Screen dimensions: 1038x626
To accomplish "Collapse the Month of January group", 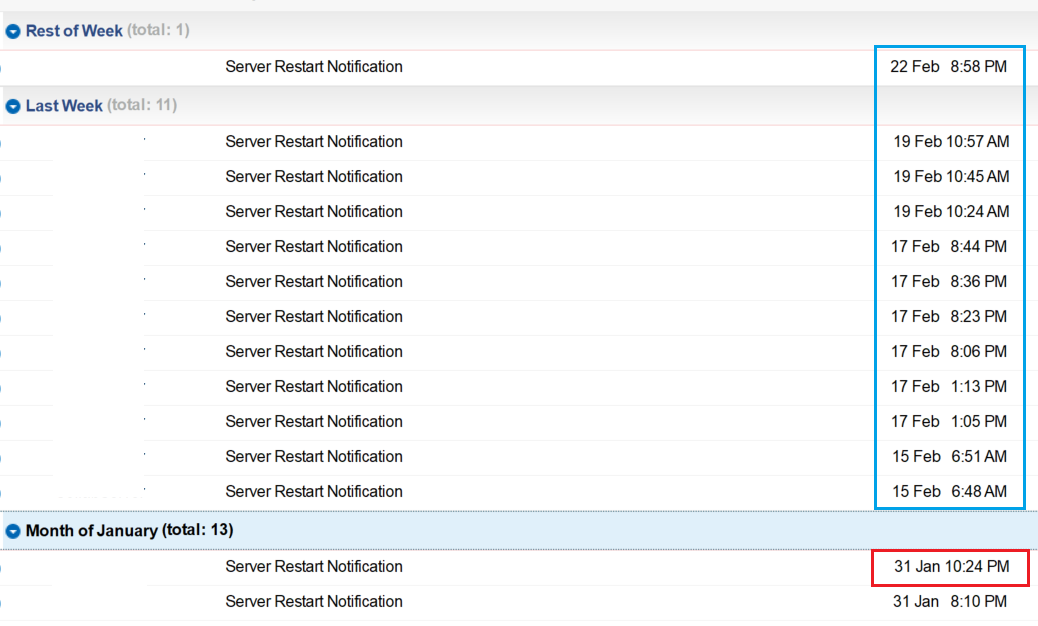I will (x=13, y=531).
